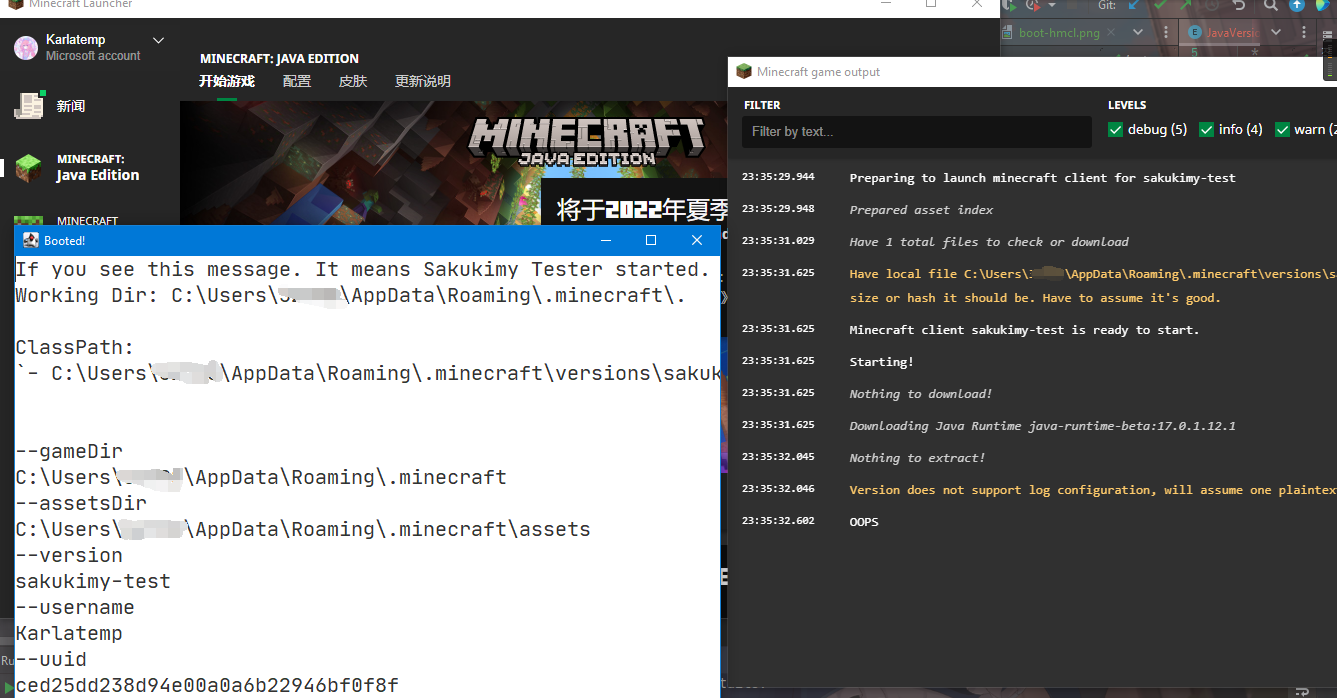
Task: Click the Karlatemp account avatar
Action: pos(26,47)
